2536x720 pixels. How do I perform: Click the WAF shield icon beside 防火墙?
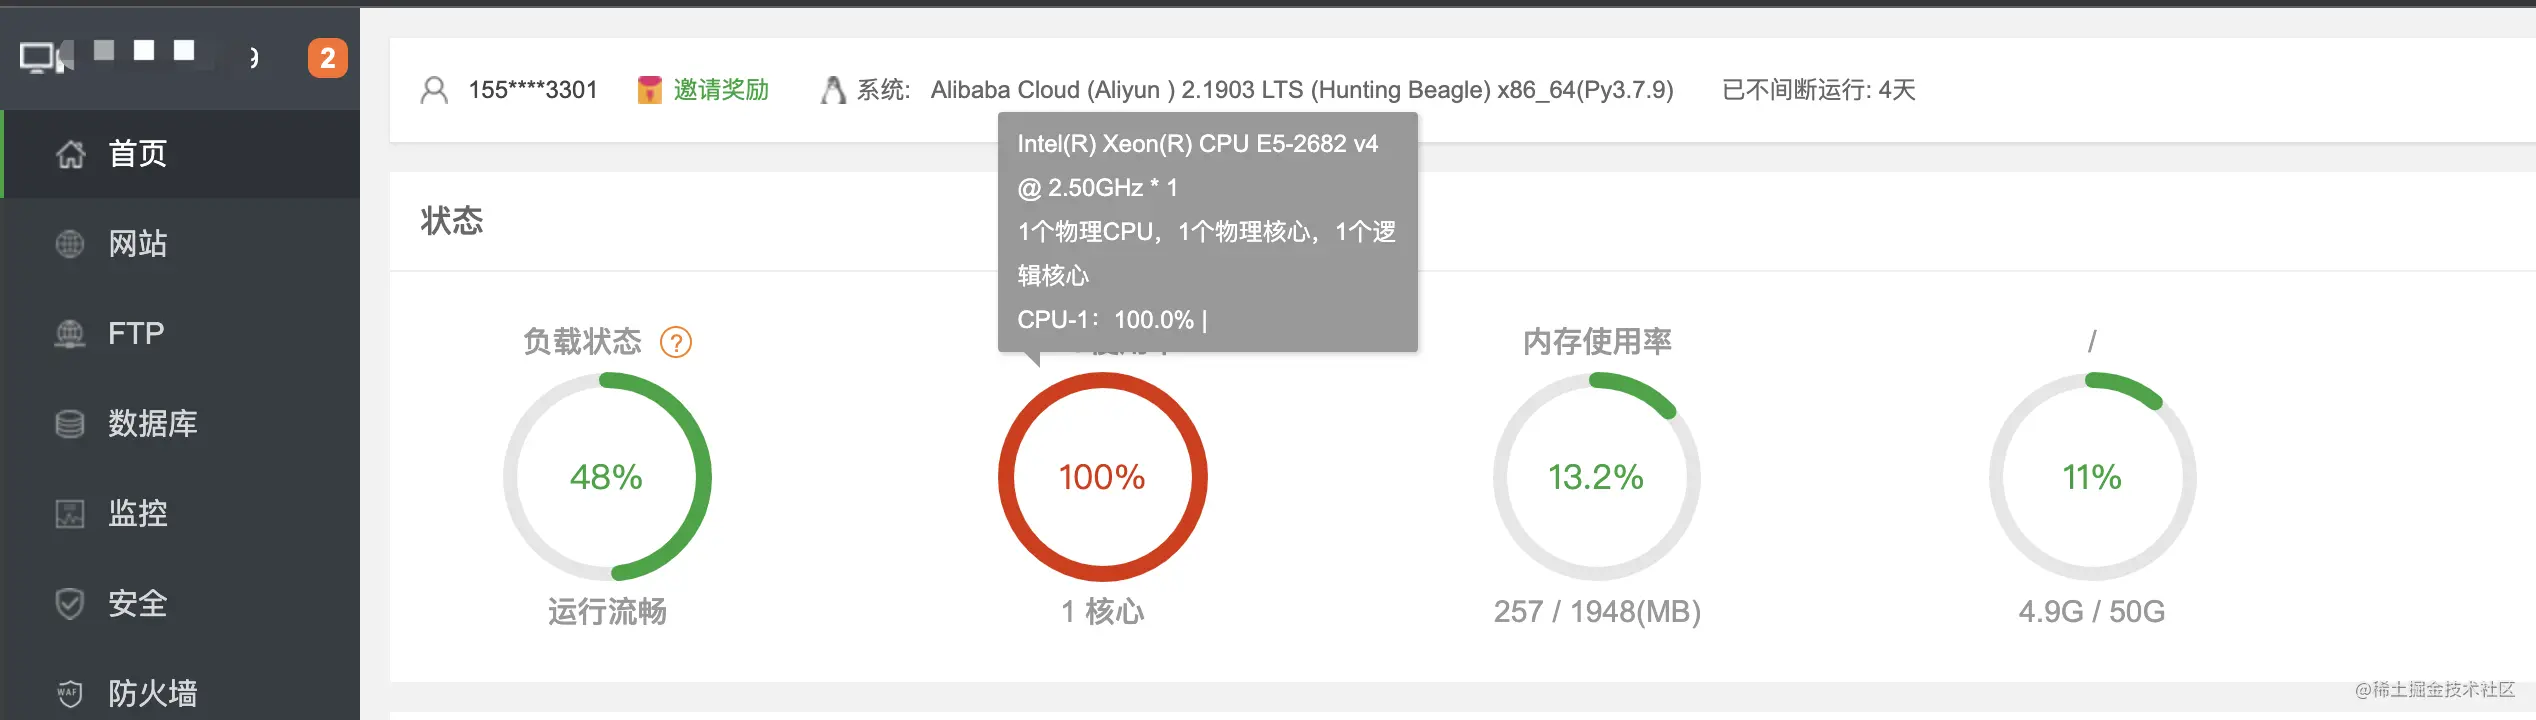(70, 693)
